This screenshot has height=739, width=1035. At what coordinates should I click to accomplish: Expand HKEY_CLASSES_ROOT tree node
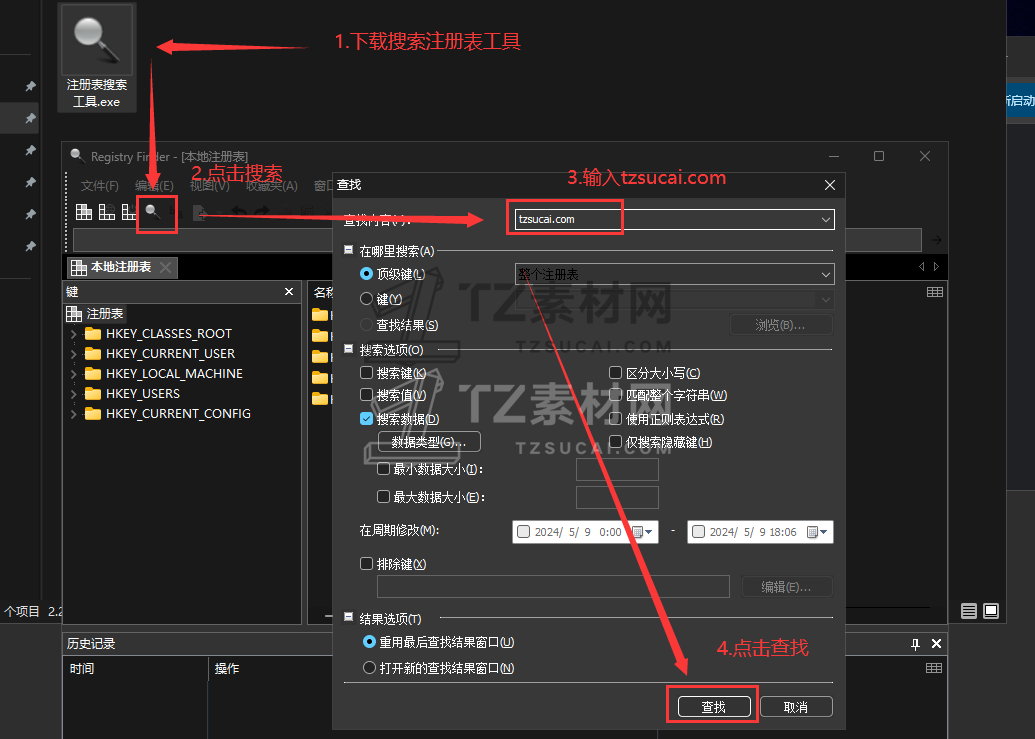tap(73, 335)
